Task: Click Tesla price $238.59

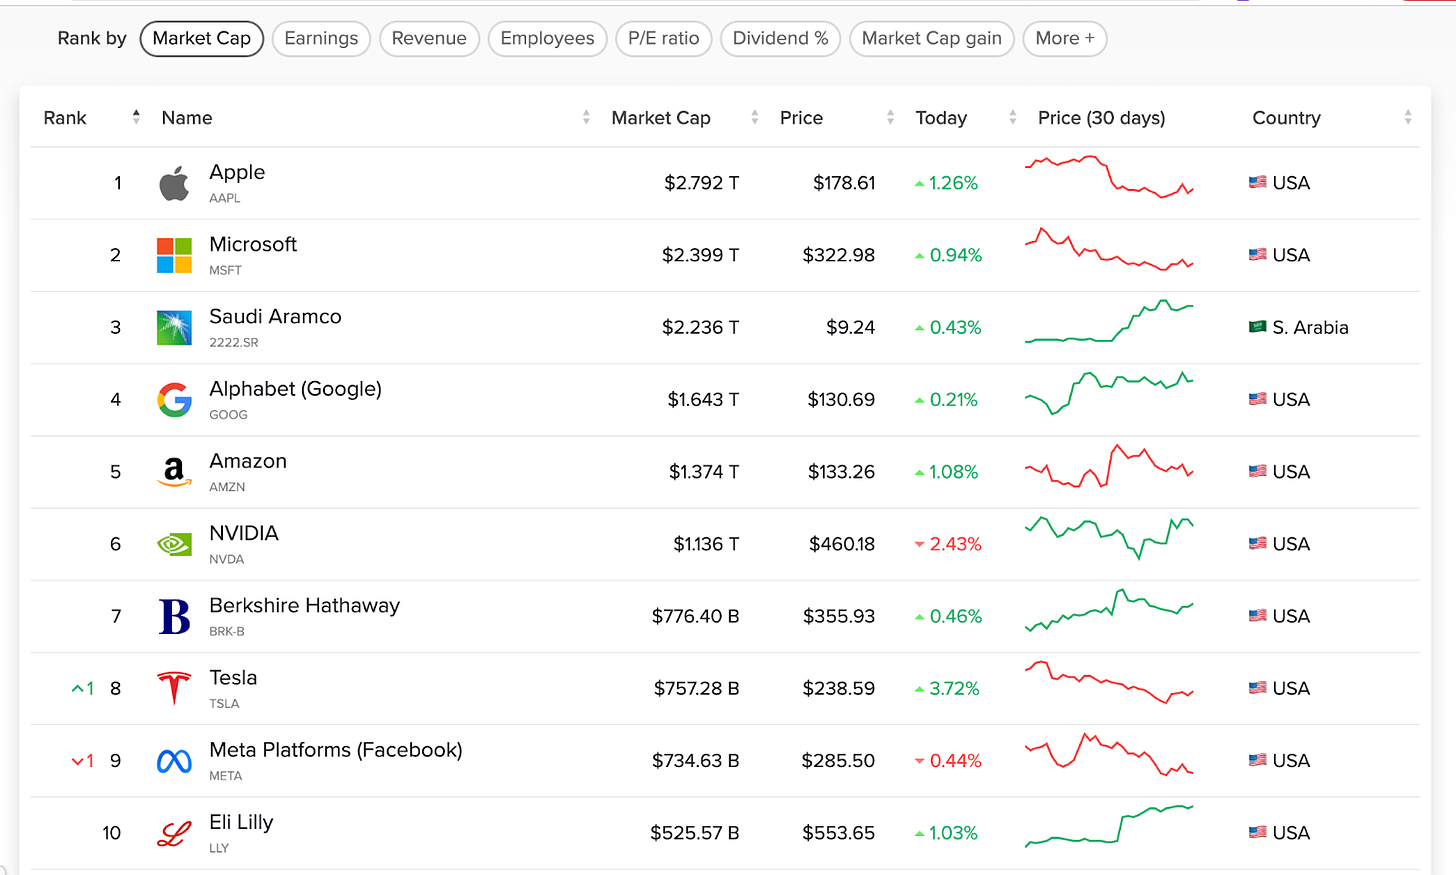Action: coord(838,689)
